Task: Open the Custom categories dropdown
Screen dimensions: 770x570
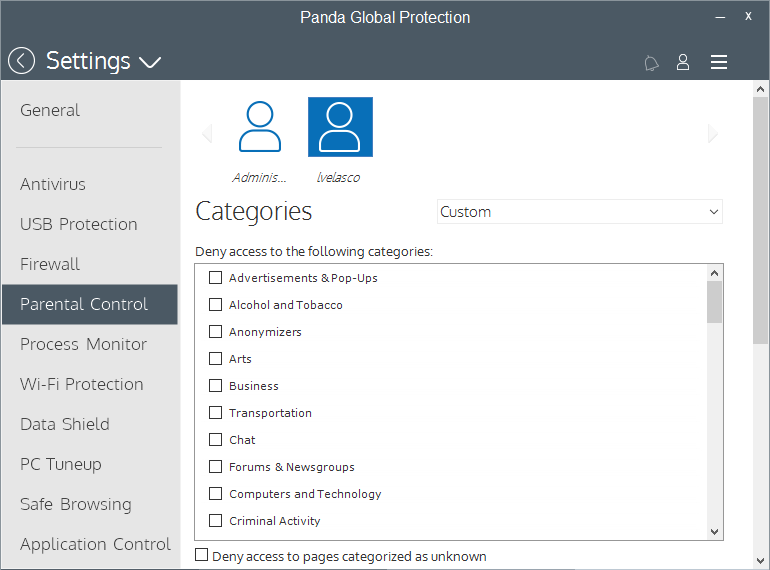Action: (579, 212)
